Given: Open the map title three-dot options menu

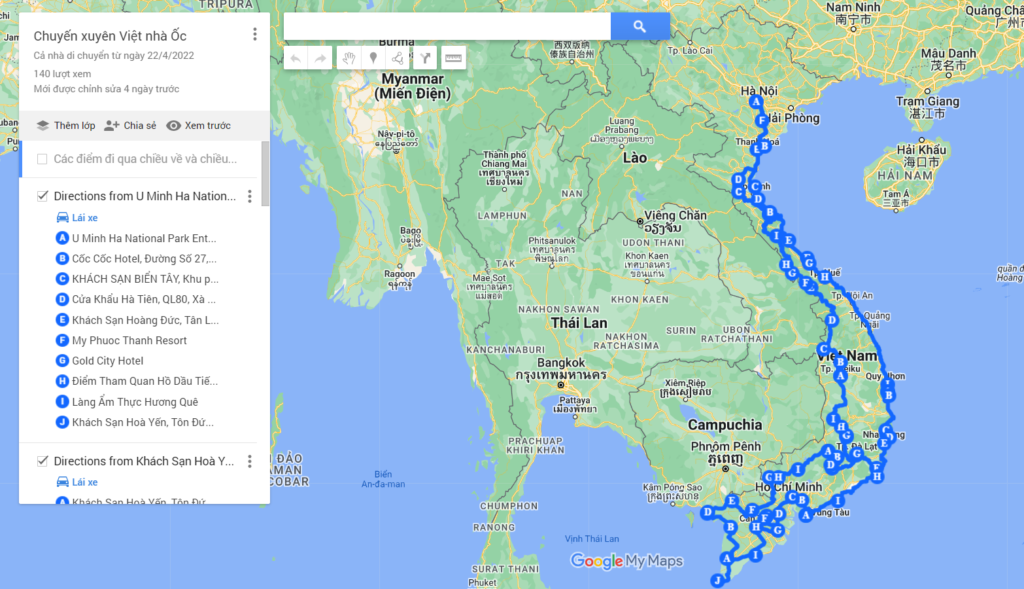Looking at the screenshot, I should tap(255, 35).
